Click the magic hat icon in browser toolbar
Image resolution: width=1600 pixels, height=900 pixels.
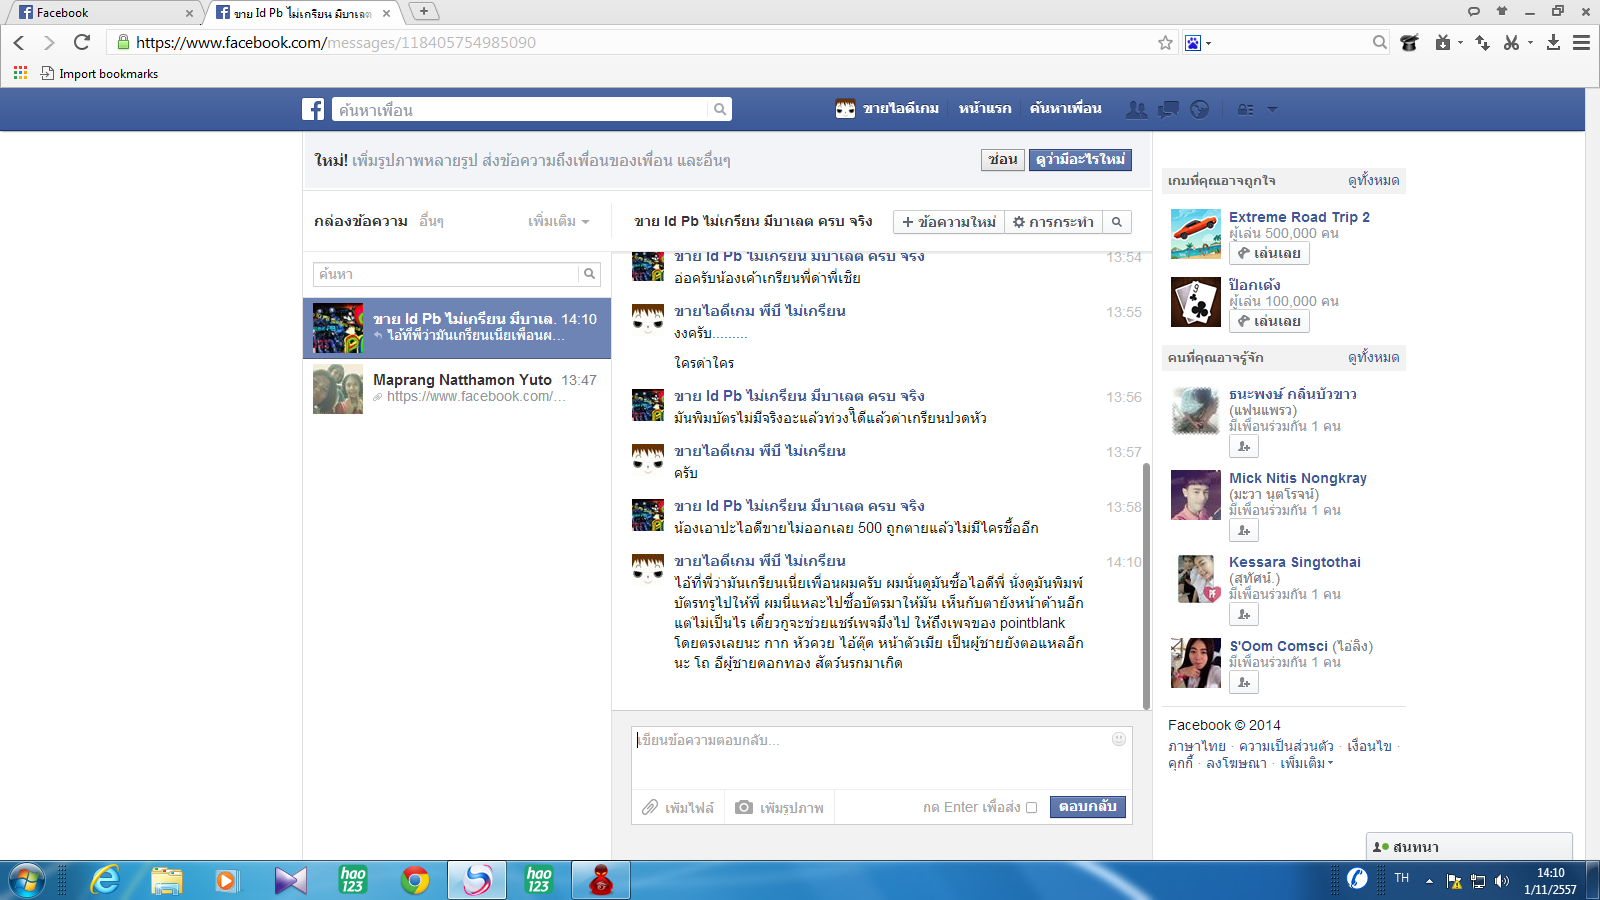click(x=1410, y=42)
